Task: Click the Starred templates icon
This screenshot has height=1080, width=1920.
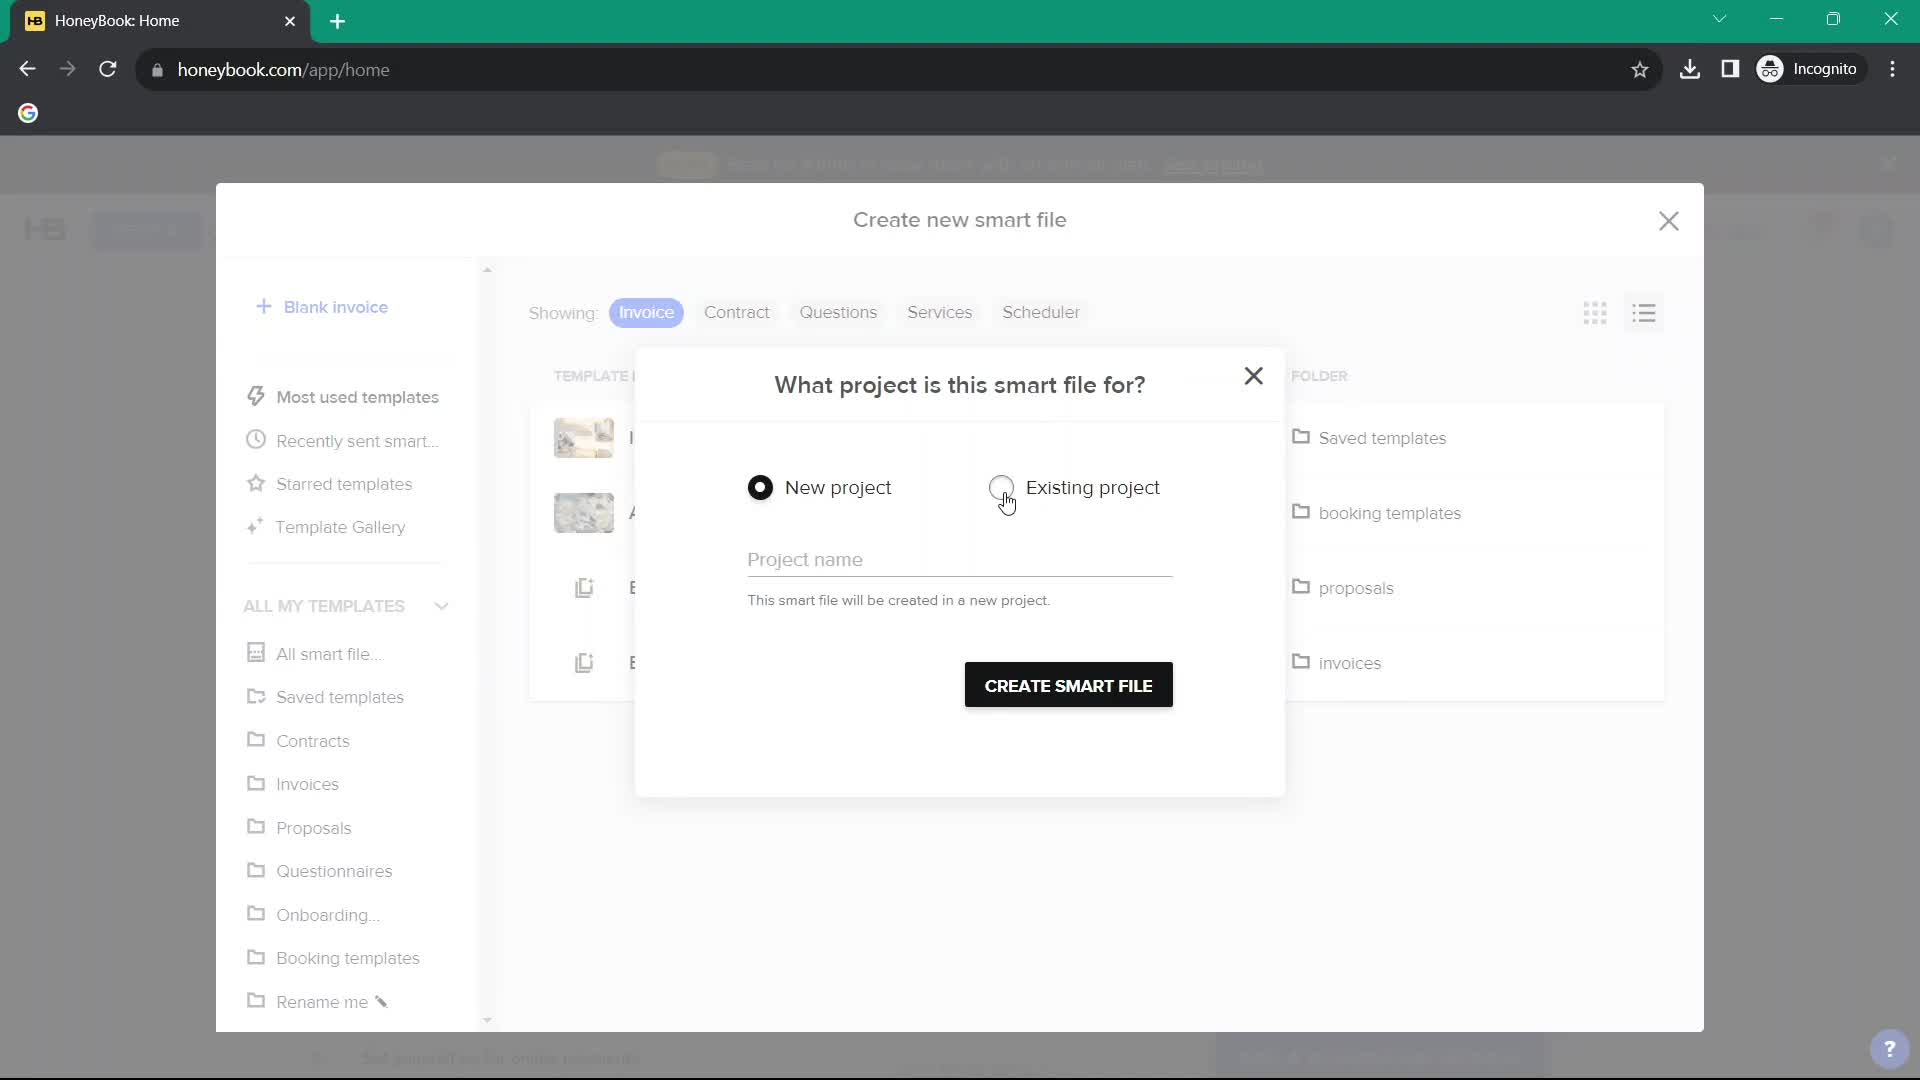Action: pyautogui.click(x=256, y=483)
